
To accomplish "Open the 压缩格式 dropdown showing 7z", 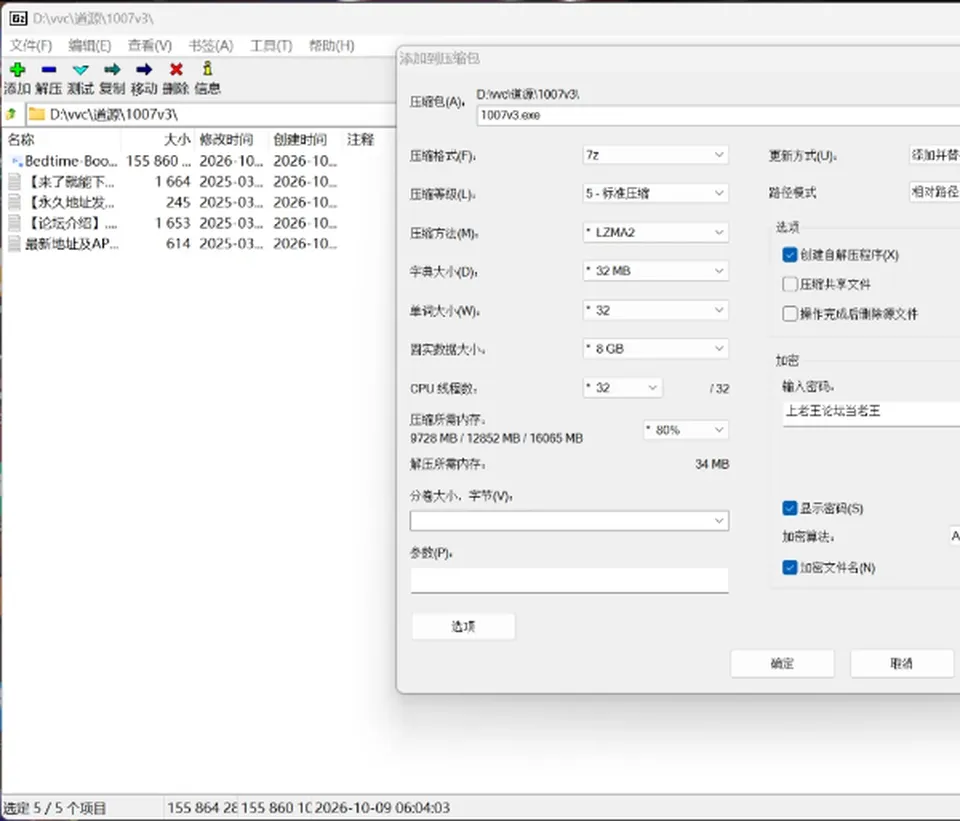I will point(655,155).
